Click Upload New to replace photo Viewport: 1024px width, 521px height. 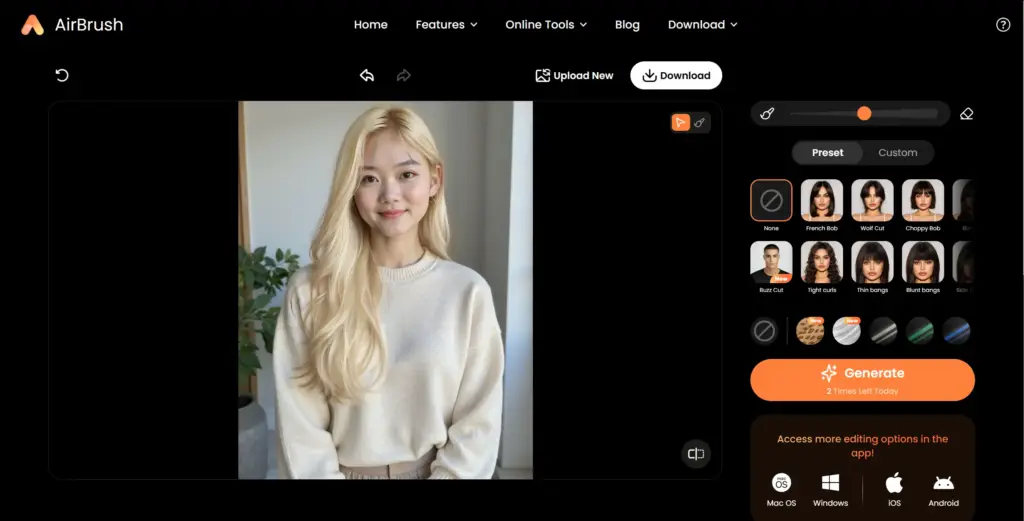tap(574, 76)
